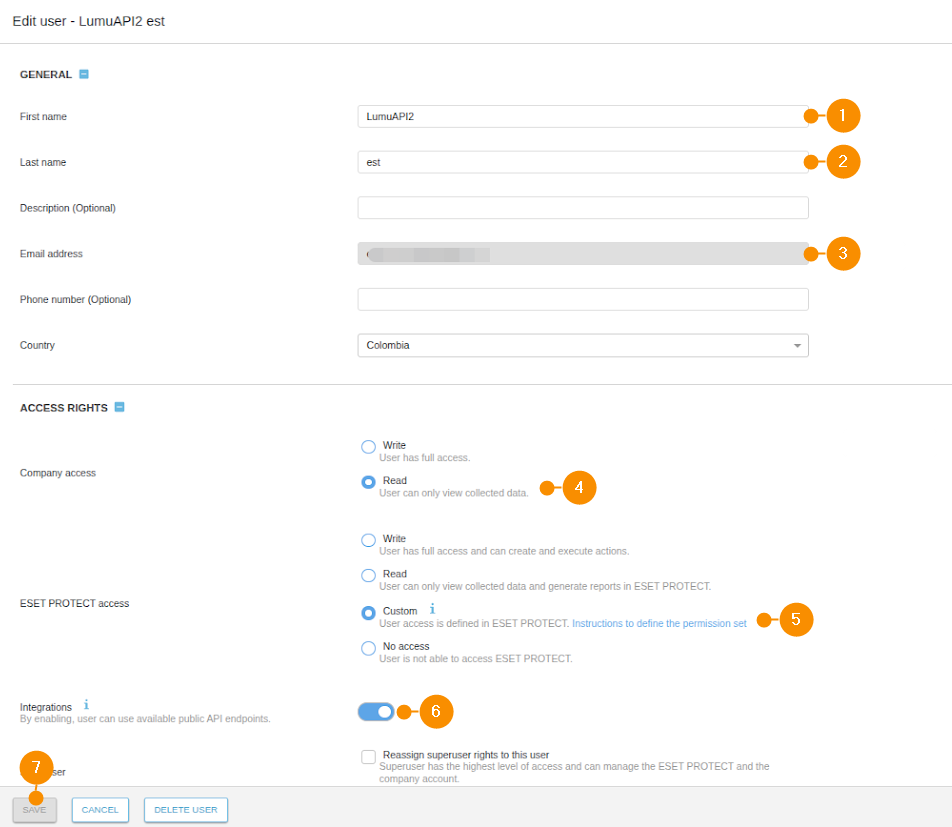The image size is (952, 827).
Task: Select Read for Company access
Action: (368, 482)
